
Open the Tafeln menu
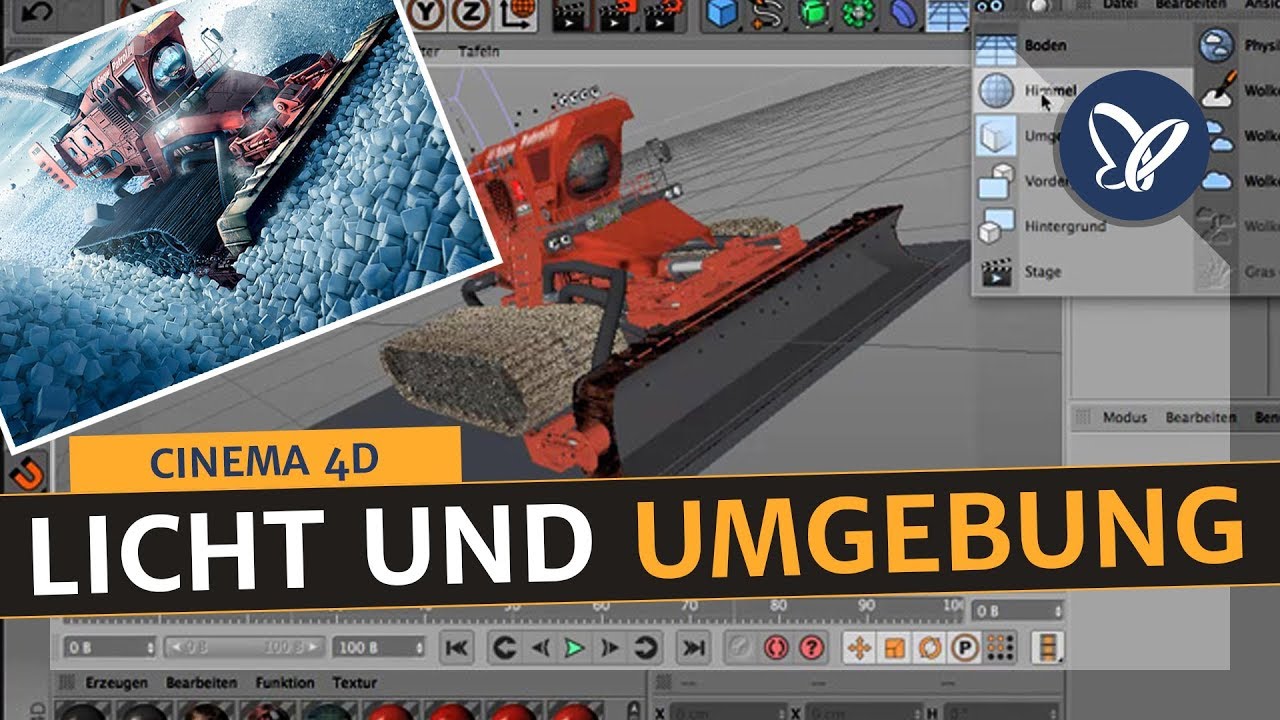tap(478, 52)
